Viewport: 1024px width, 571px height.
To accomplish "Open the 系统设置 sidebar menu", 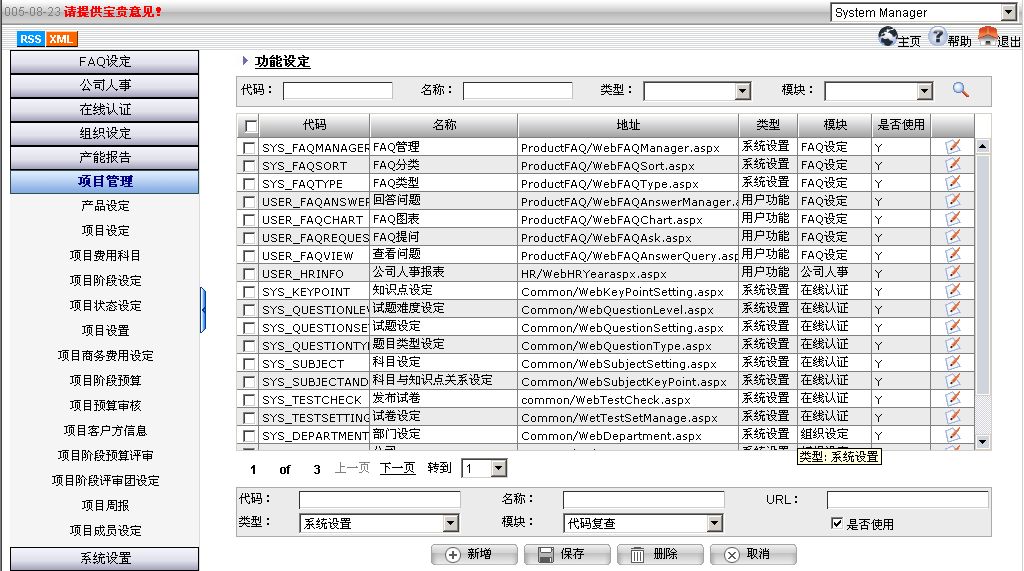I will coord(104,559).
